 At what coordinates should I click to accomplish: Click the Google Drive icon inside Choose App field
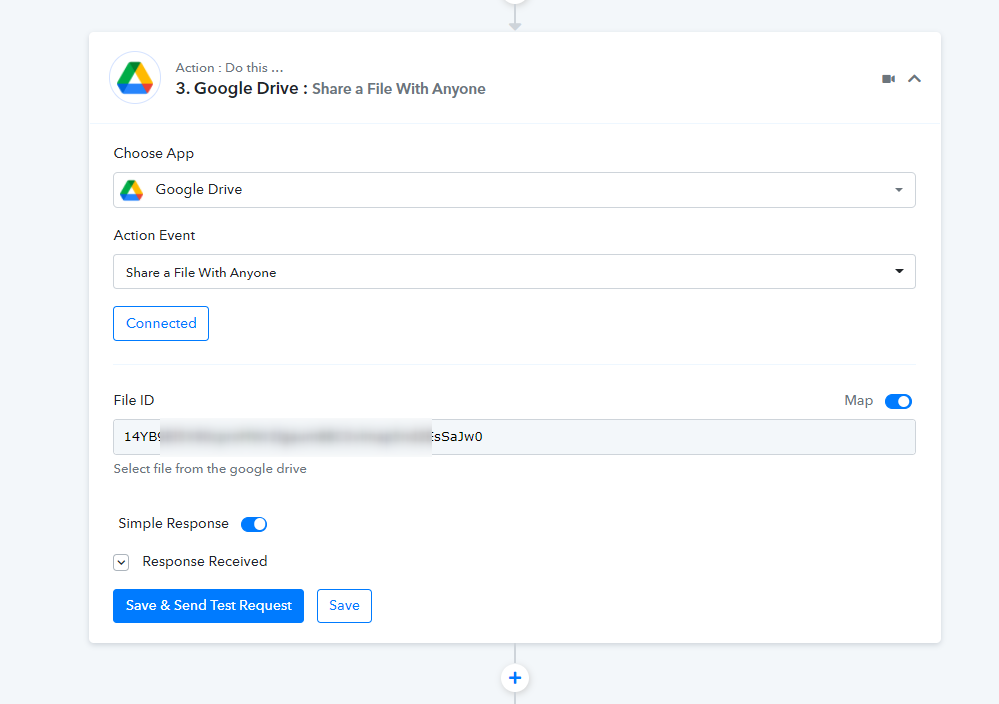click(x=132, y=190)
